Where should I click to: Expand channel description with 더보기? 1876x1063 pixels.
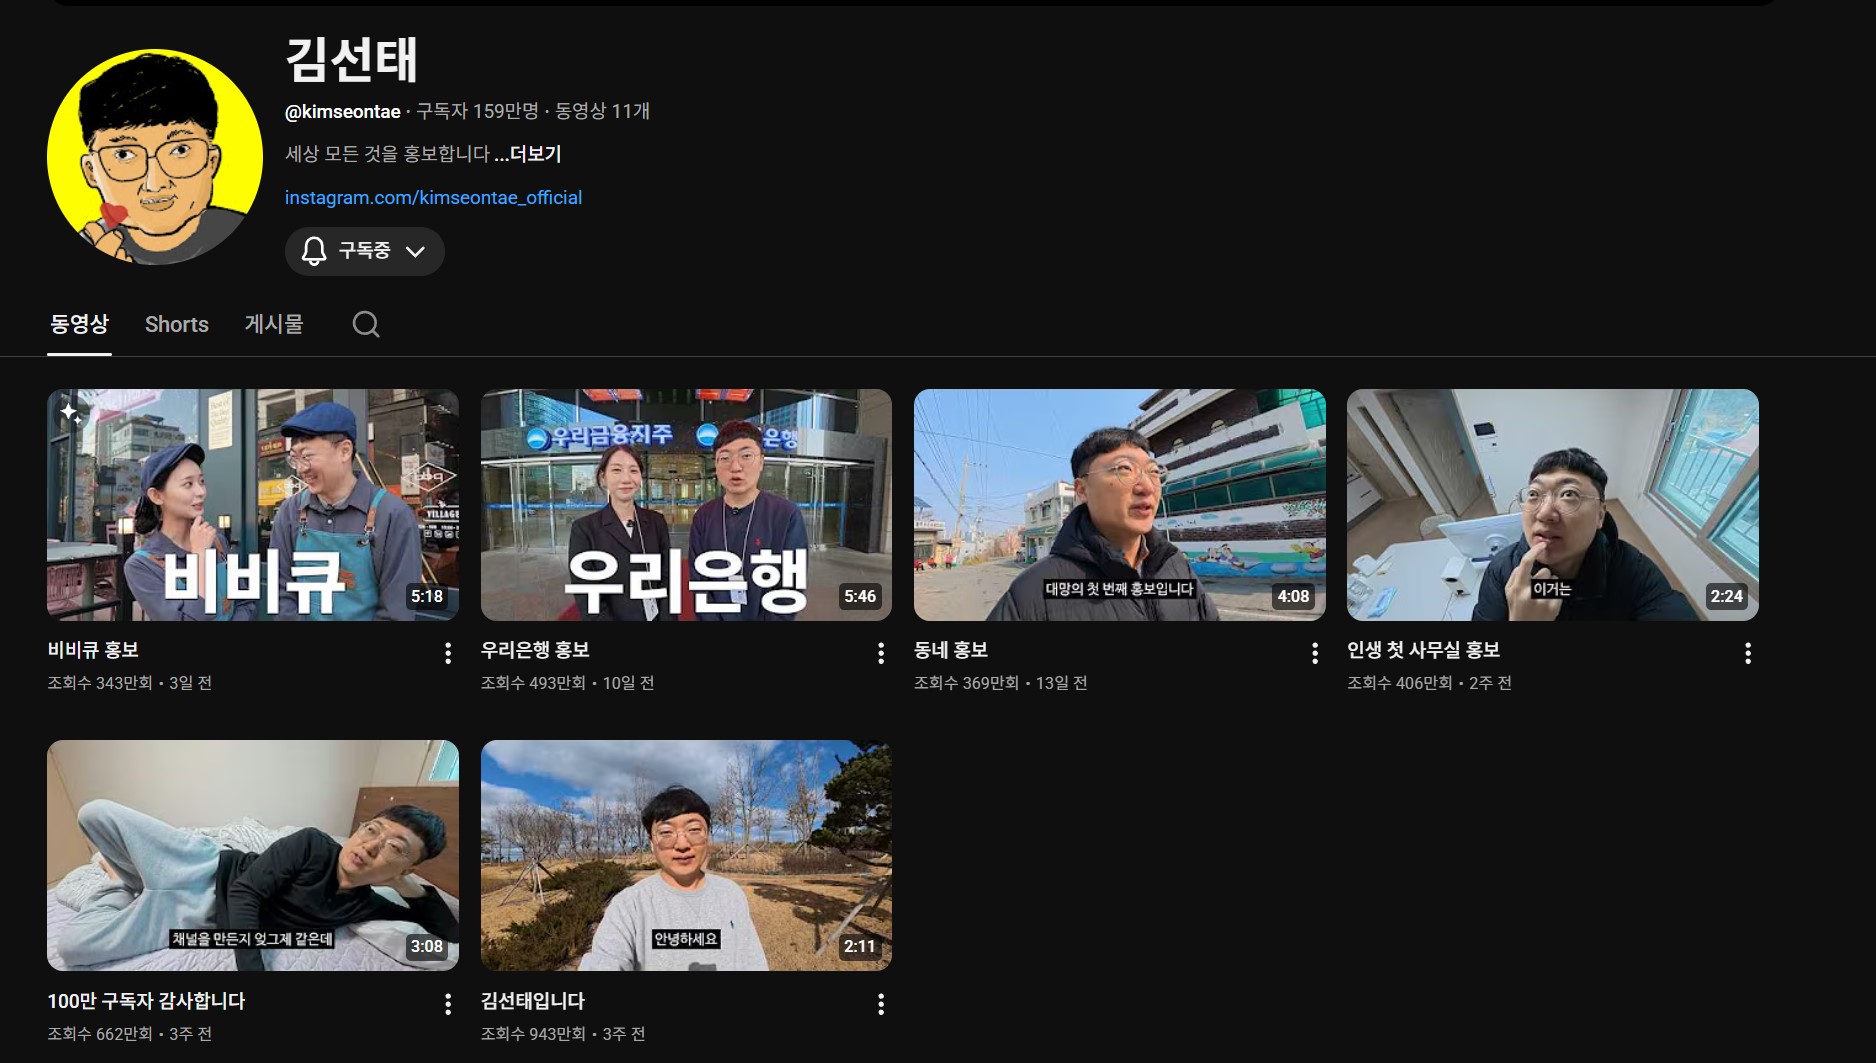(528, 154)
